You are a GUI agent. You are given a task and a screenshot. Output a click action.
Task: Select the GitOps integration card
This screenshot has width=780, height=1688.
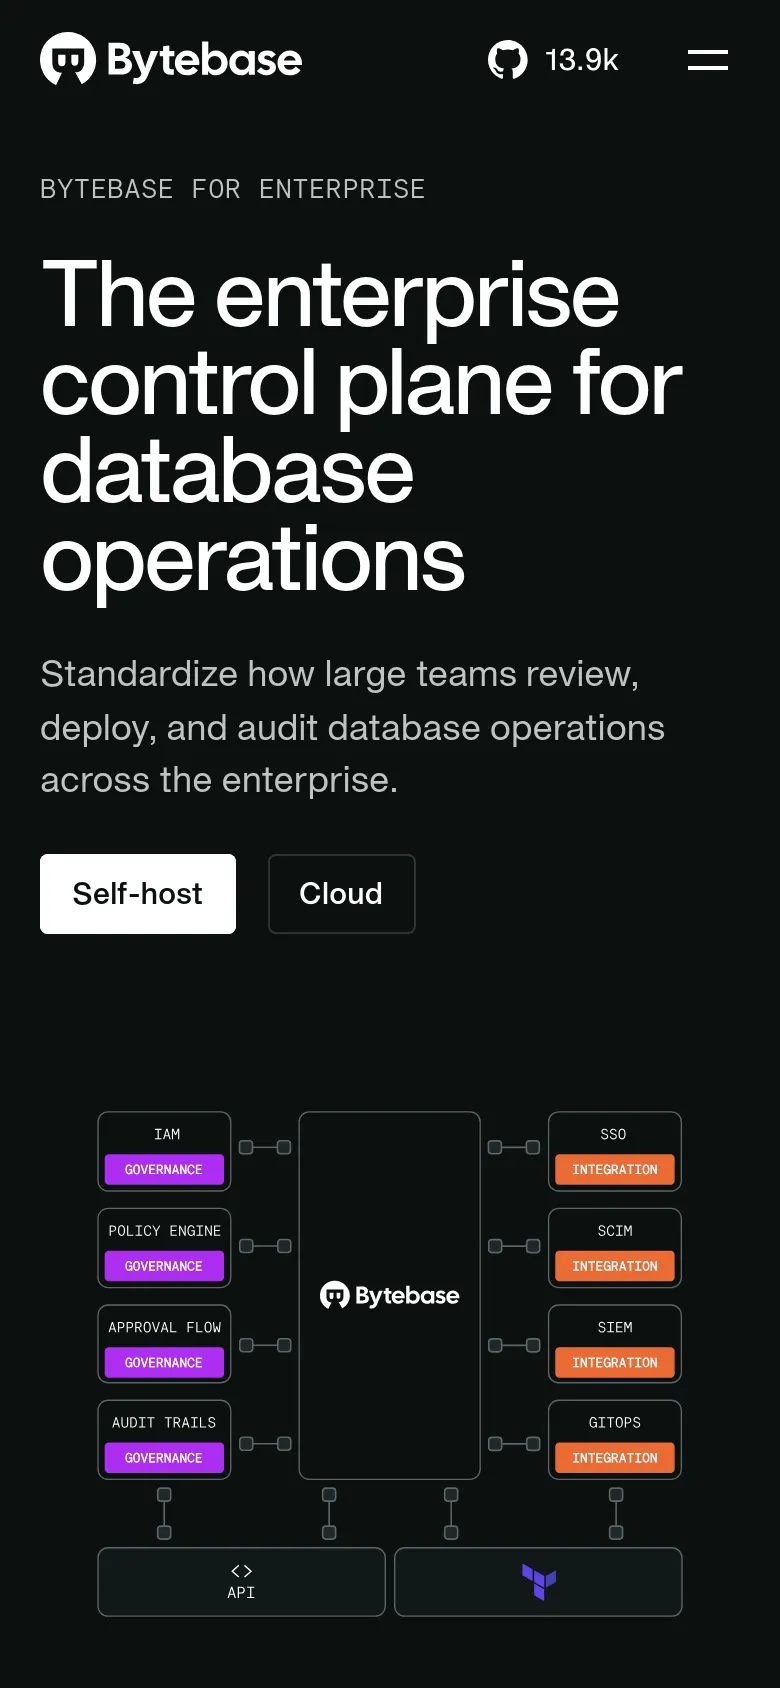615,1440
